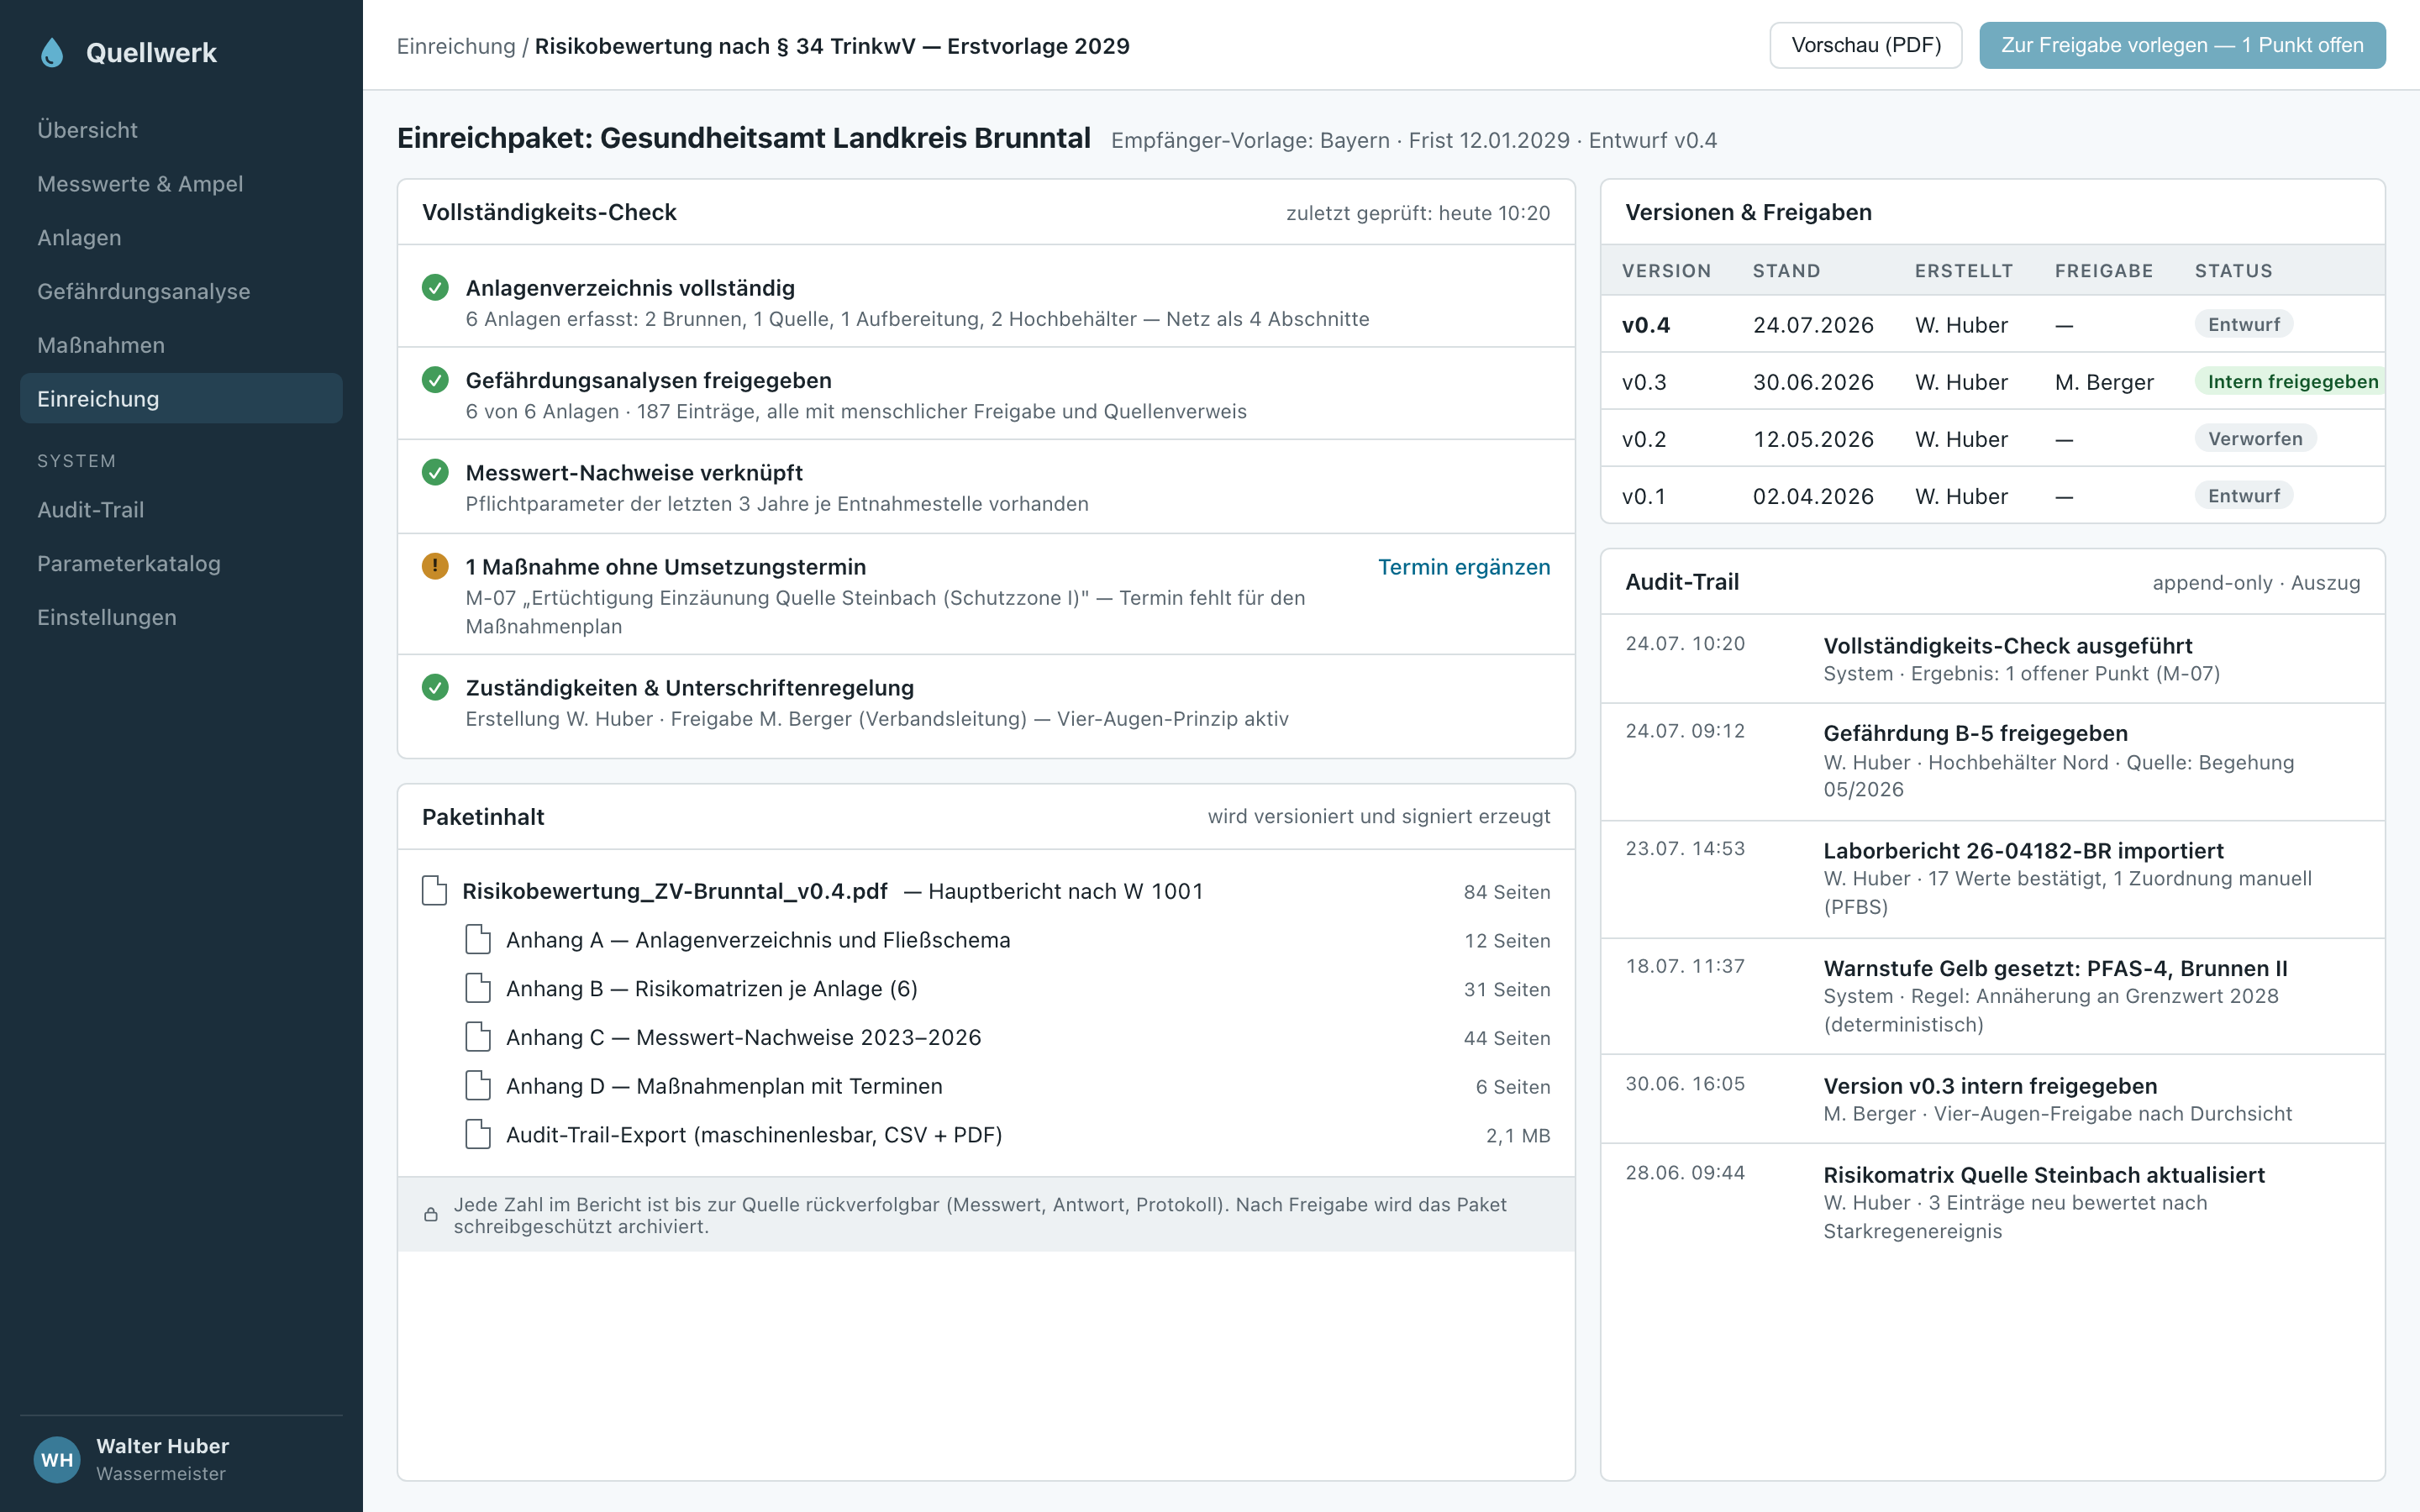
Task: Click the Einreichung breadcrumb link
Action: pyautogui.click(x=456, y=46)
